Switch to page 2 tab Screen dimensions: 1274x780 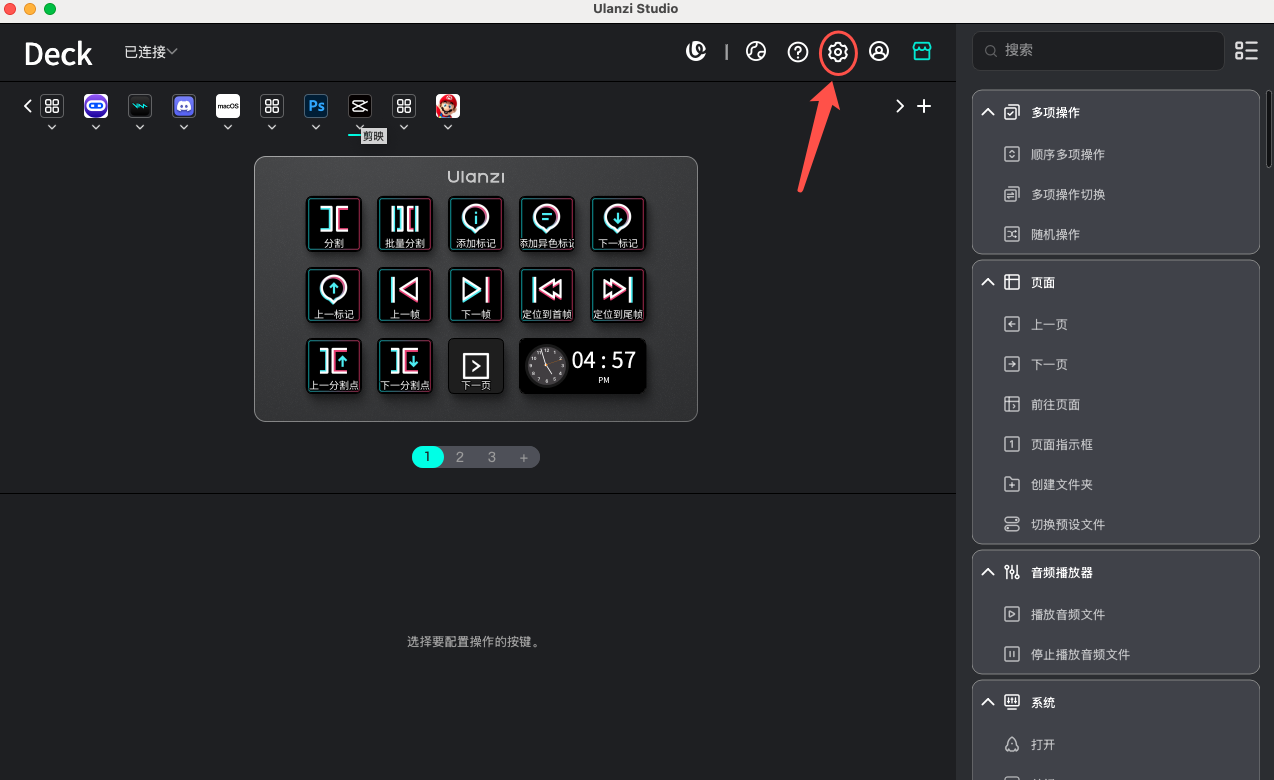460,457
